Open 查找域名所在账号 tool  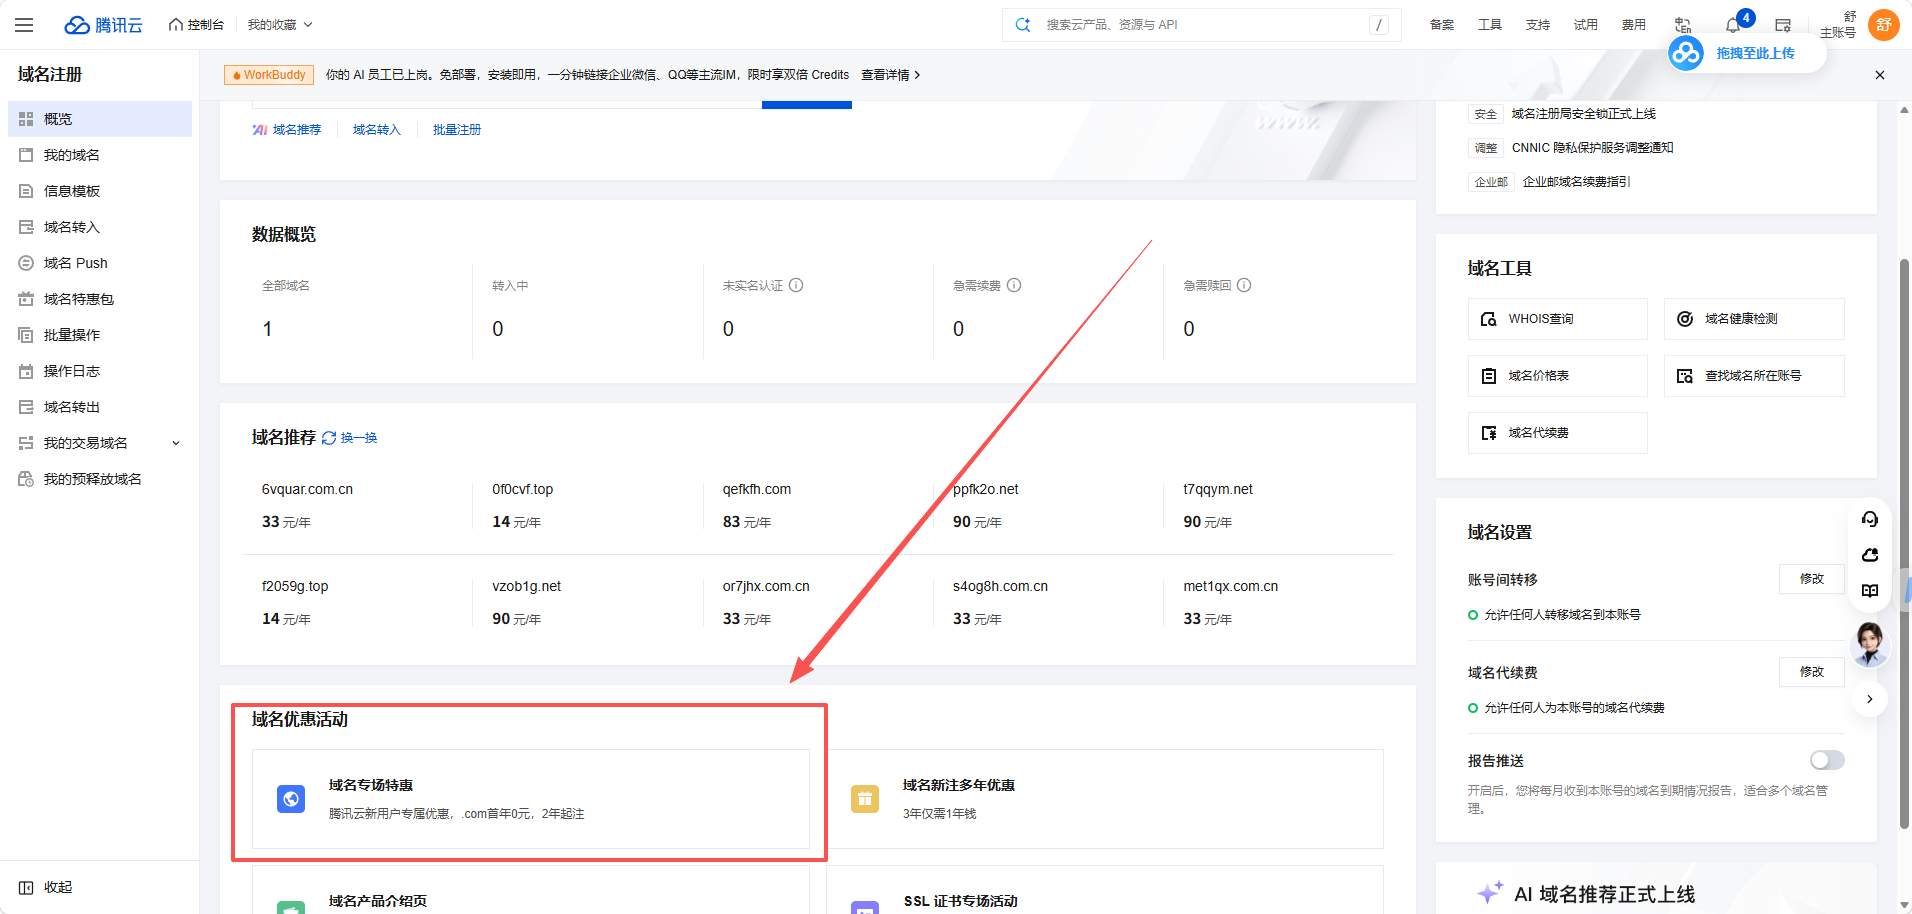pos(1754,376)
